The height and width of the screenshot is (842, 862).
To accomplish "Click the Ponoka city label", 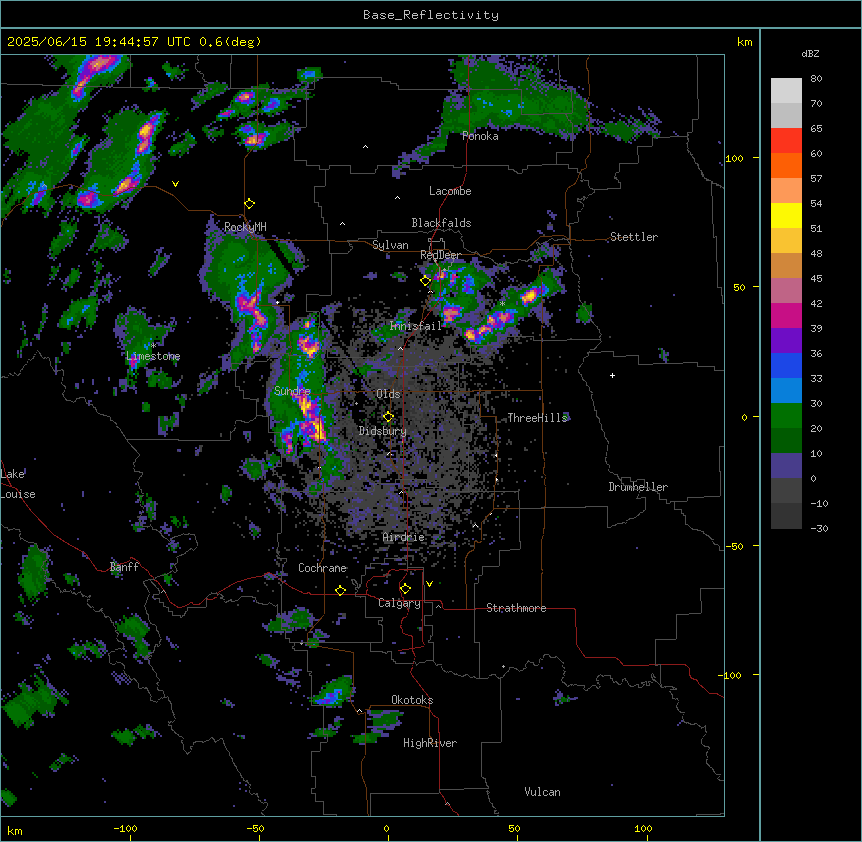I will click(x=480, y=136).
